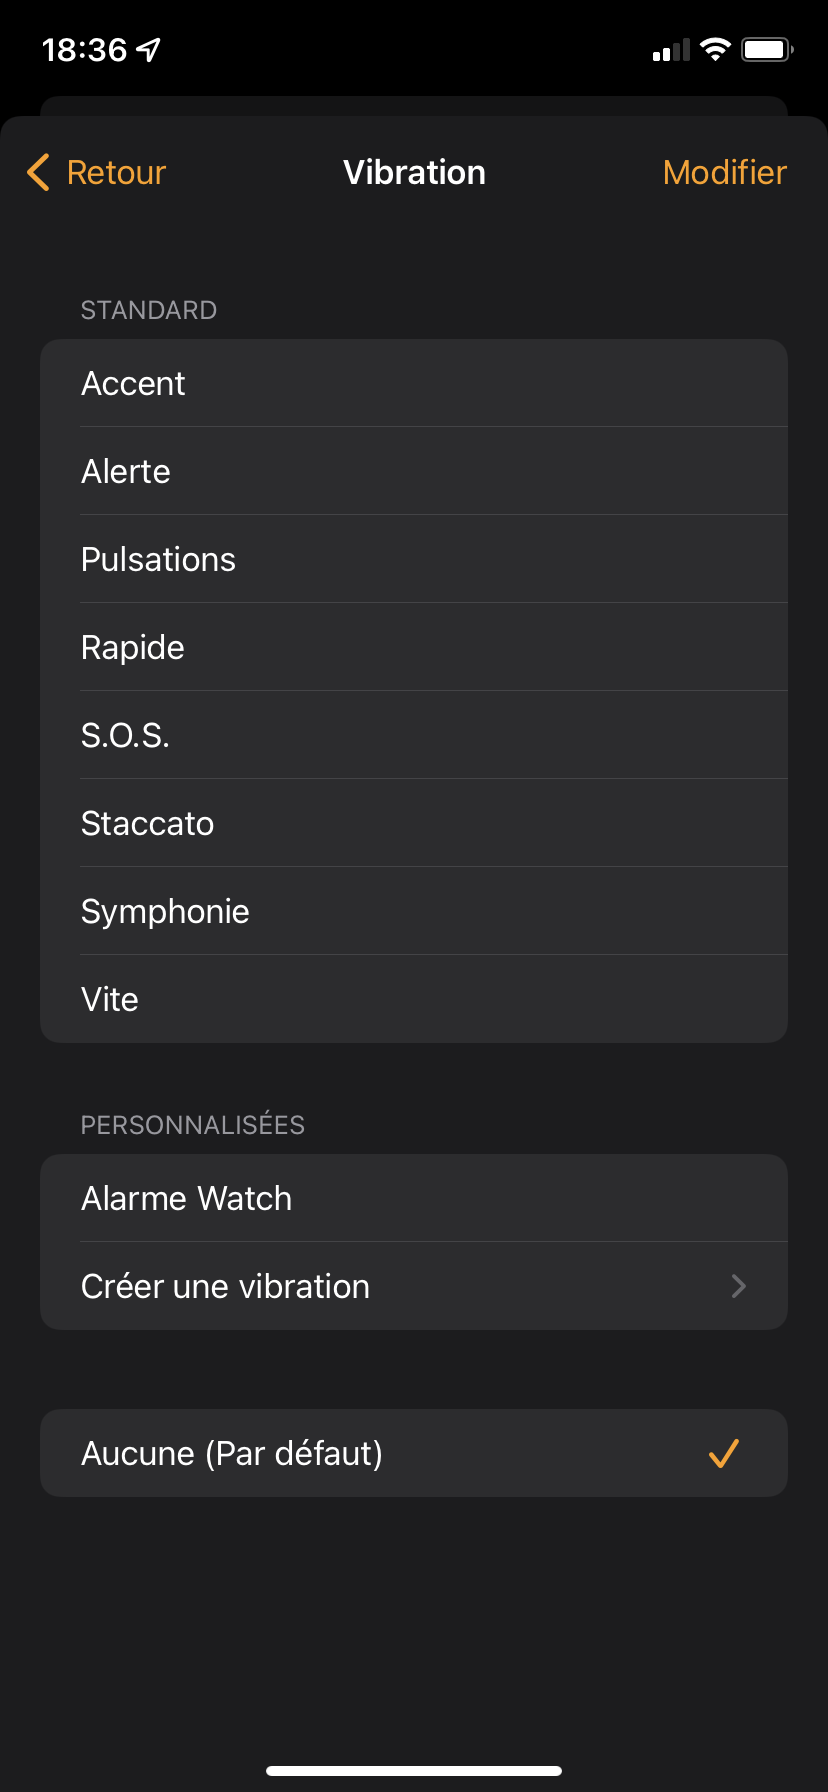Open Créer une vibration chevron

(x=739, y=1286)
